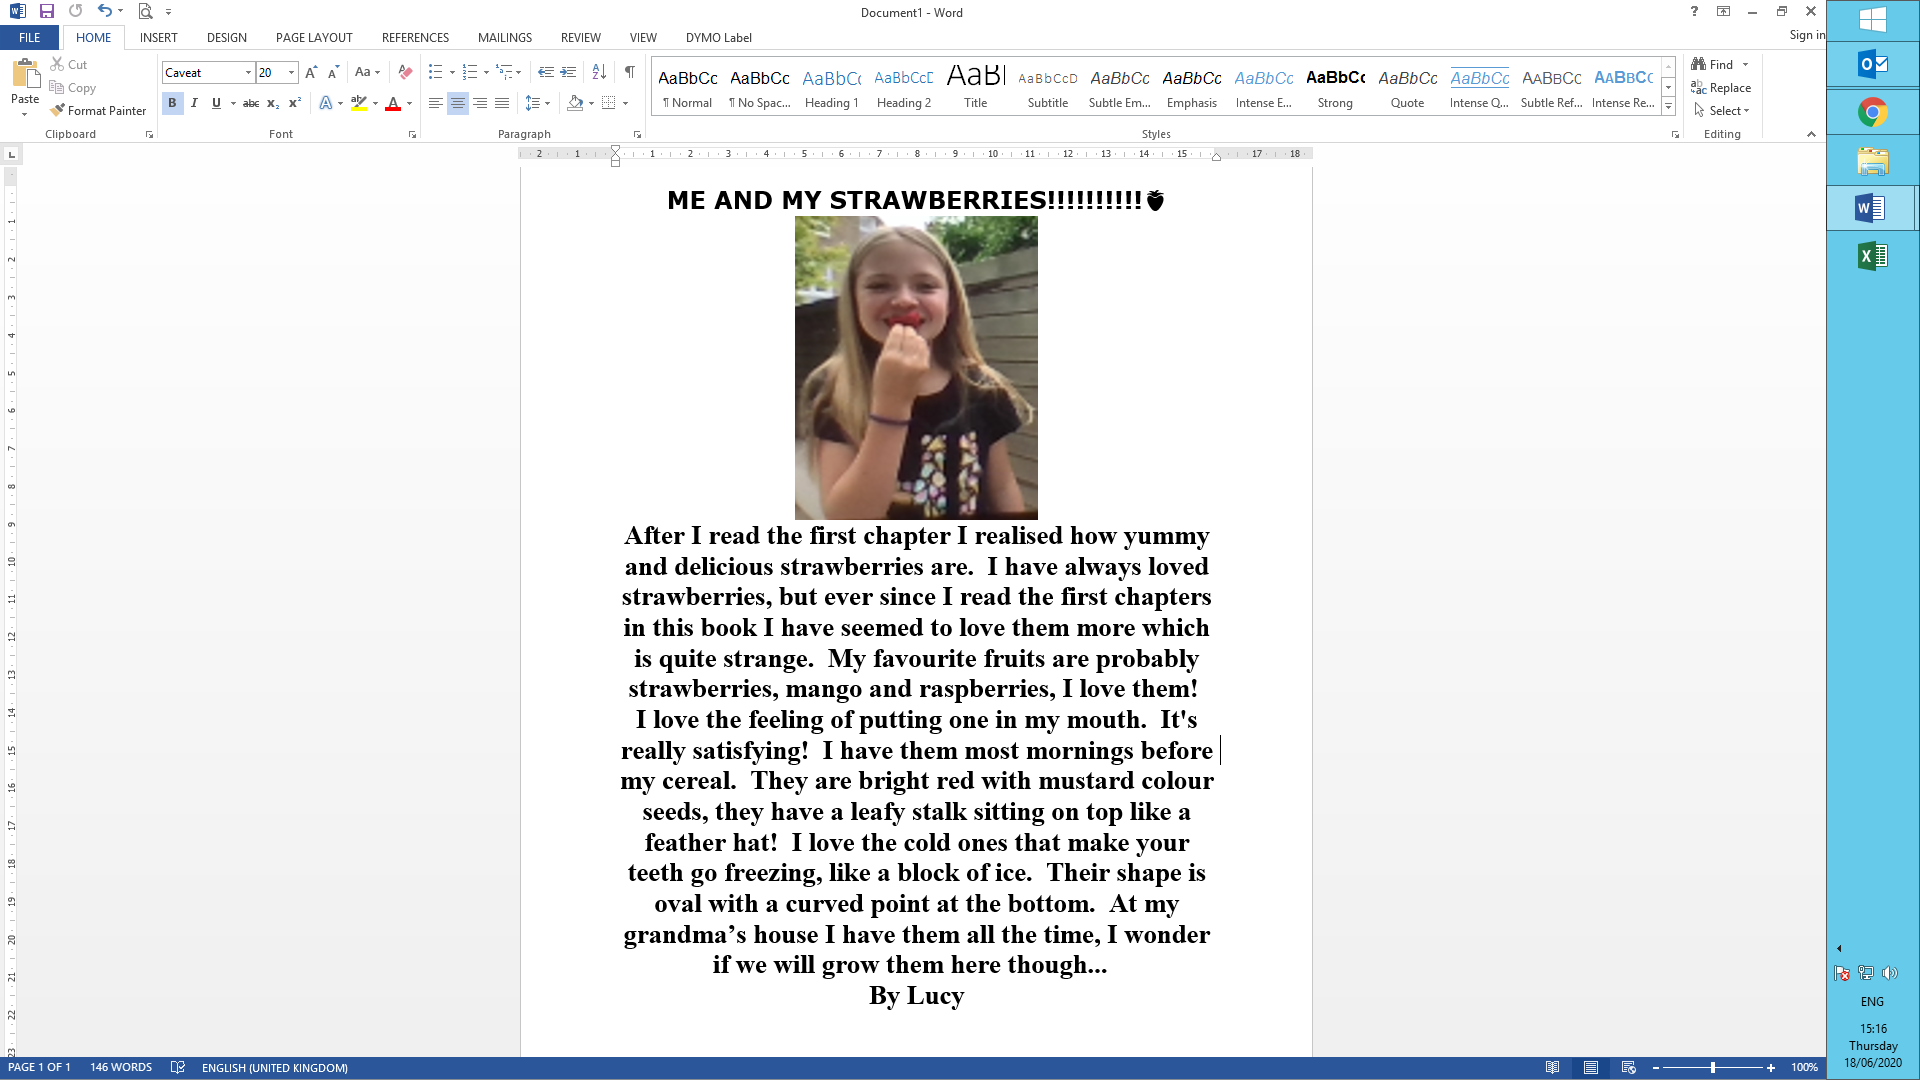Open the FILE tab

coord(30,38)
